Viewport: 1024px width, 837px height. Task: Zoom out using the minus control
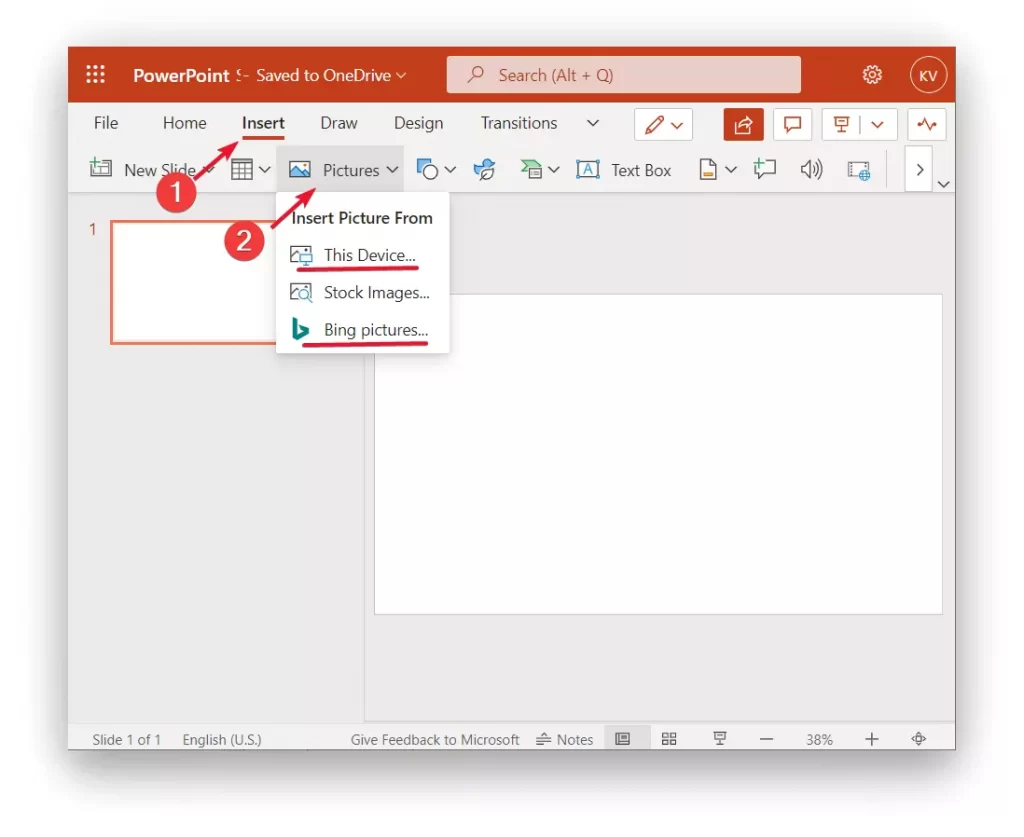click(766, 738)
